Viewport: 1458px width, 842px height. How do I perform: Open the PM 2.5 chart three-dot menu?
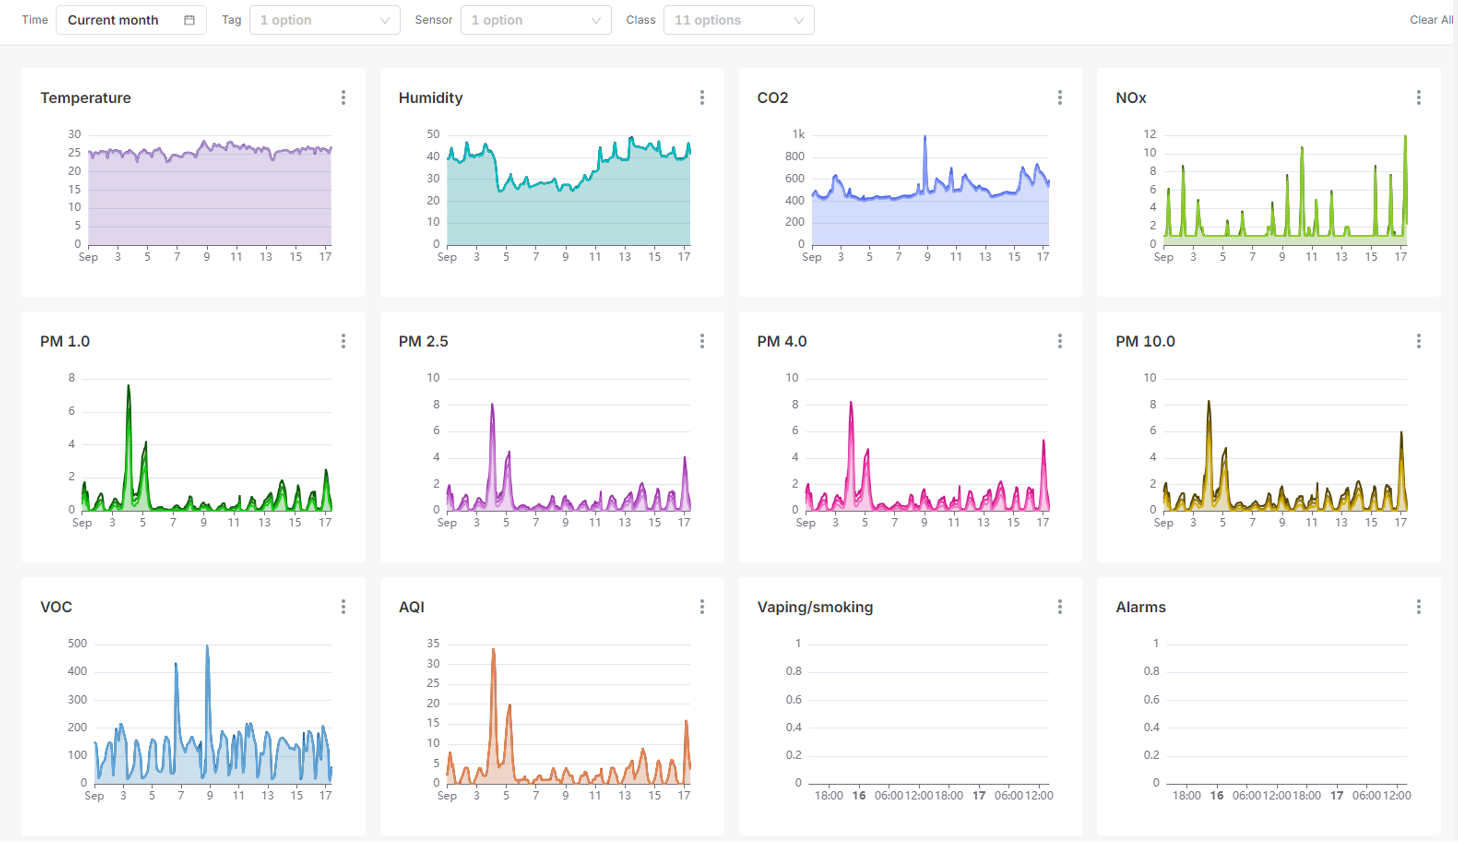702,342
